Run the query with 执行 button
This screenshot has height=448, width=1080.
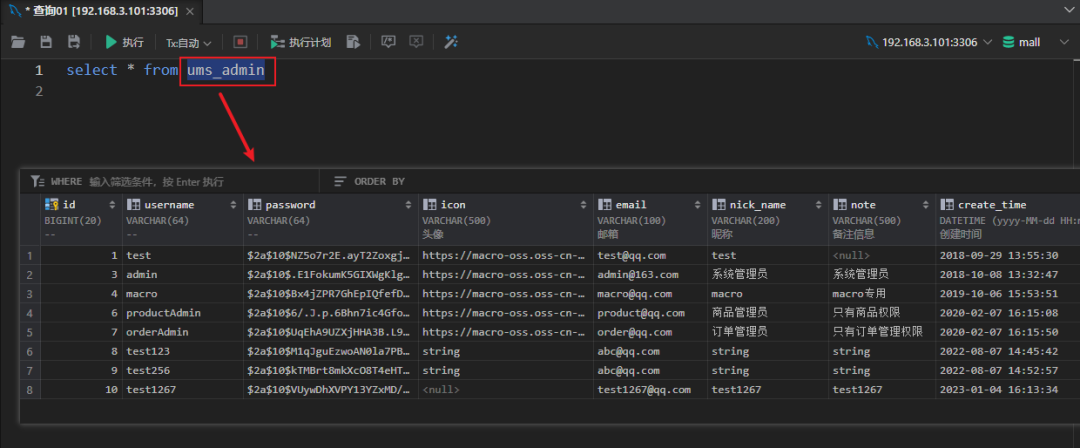pos(124,42)
